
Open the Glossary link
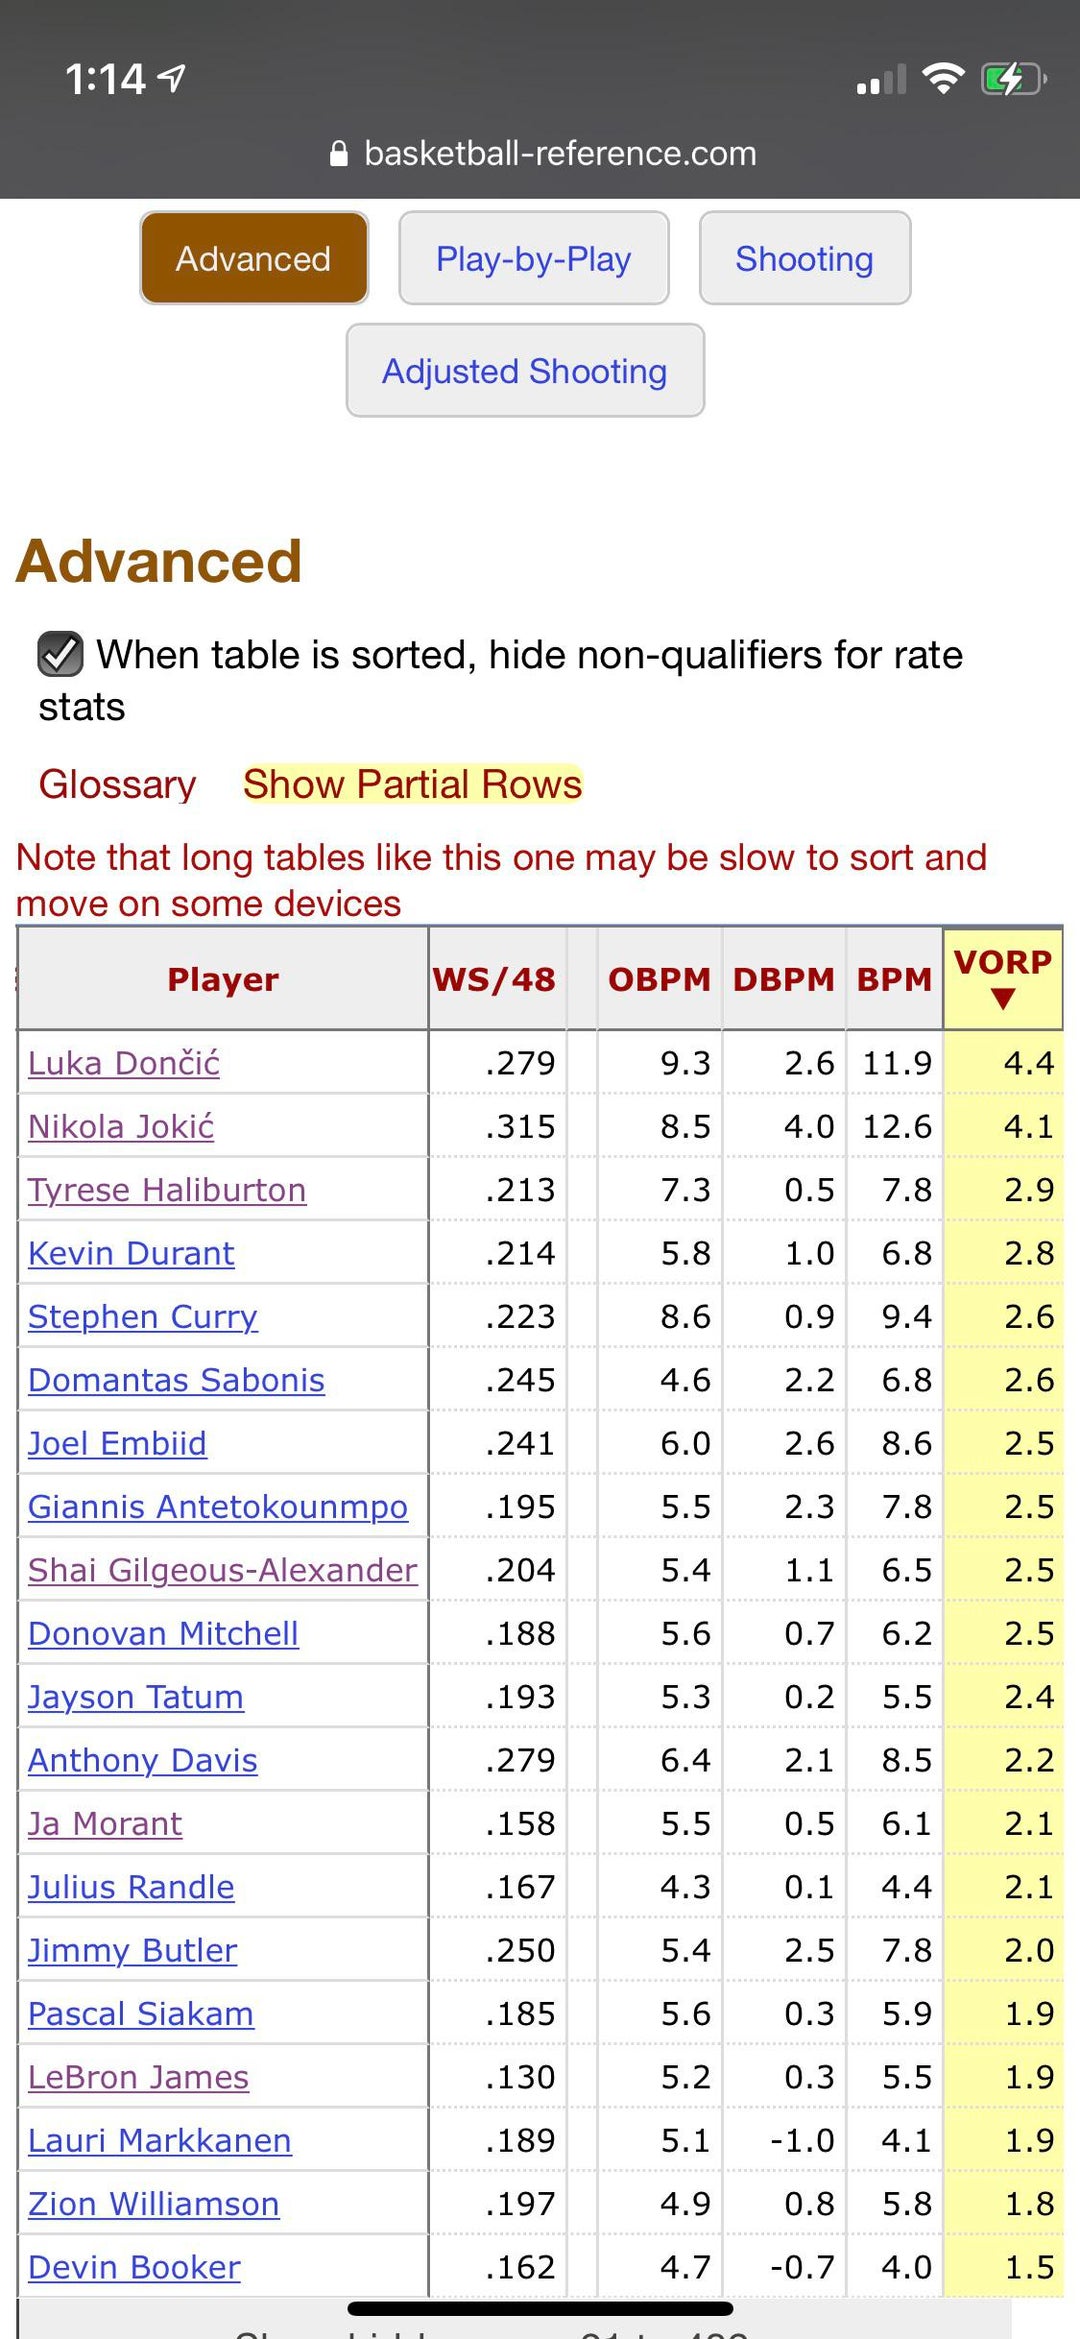(x=117, y=785)
